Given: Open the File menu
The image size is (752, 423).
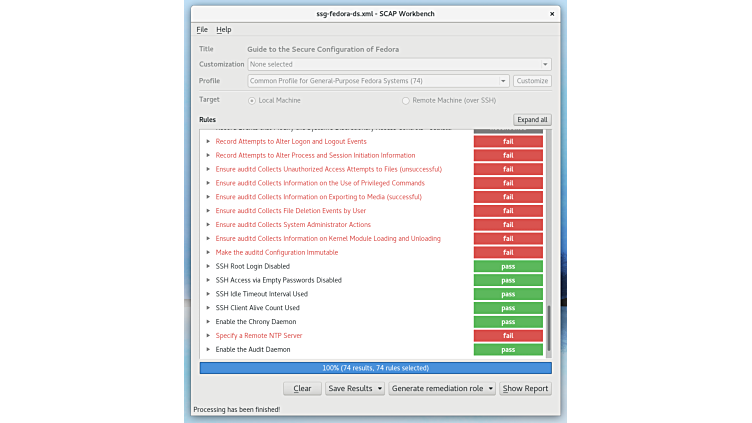Looking at the screenshot, I should [x=202, y=30].
